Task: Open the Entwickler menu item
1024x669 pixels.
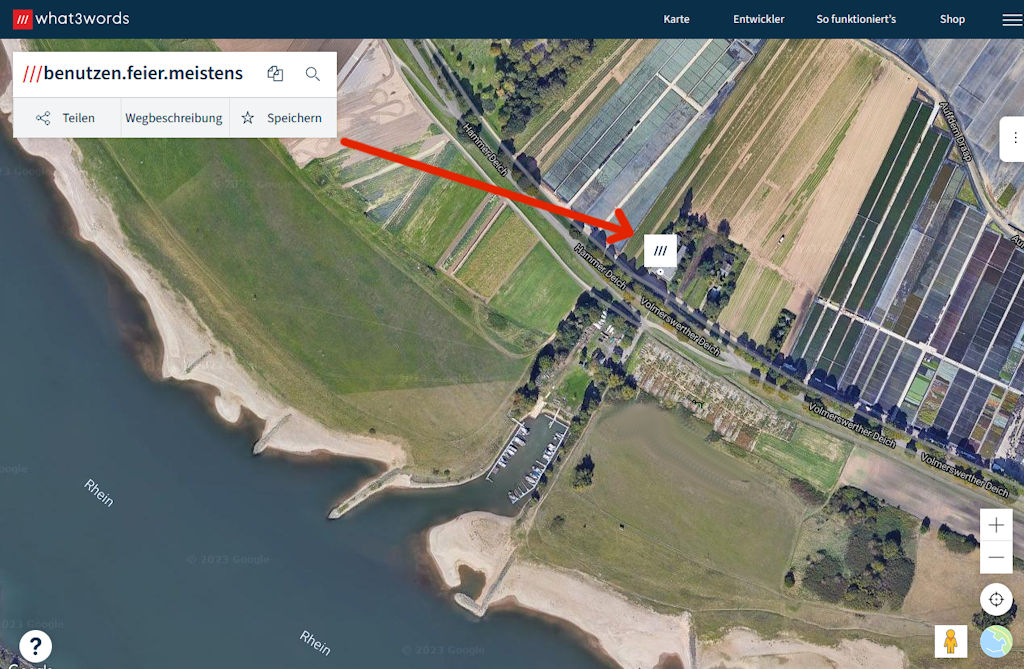Action: pyautogui.click(x=759, y=19)
